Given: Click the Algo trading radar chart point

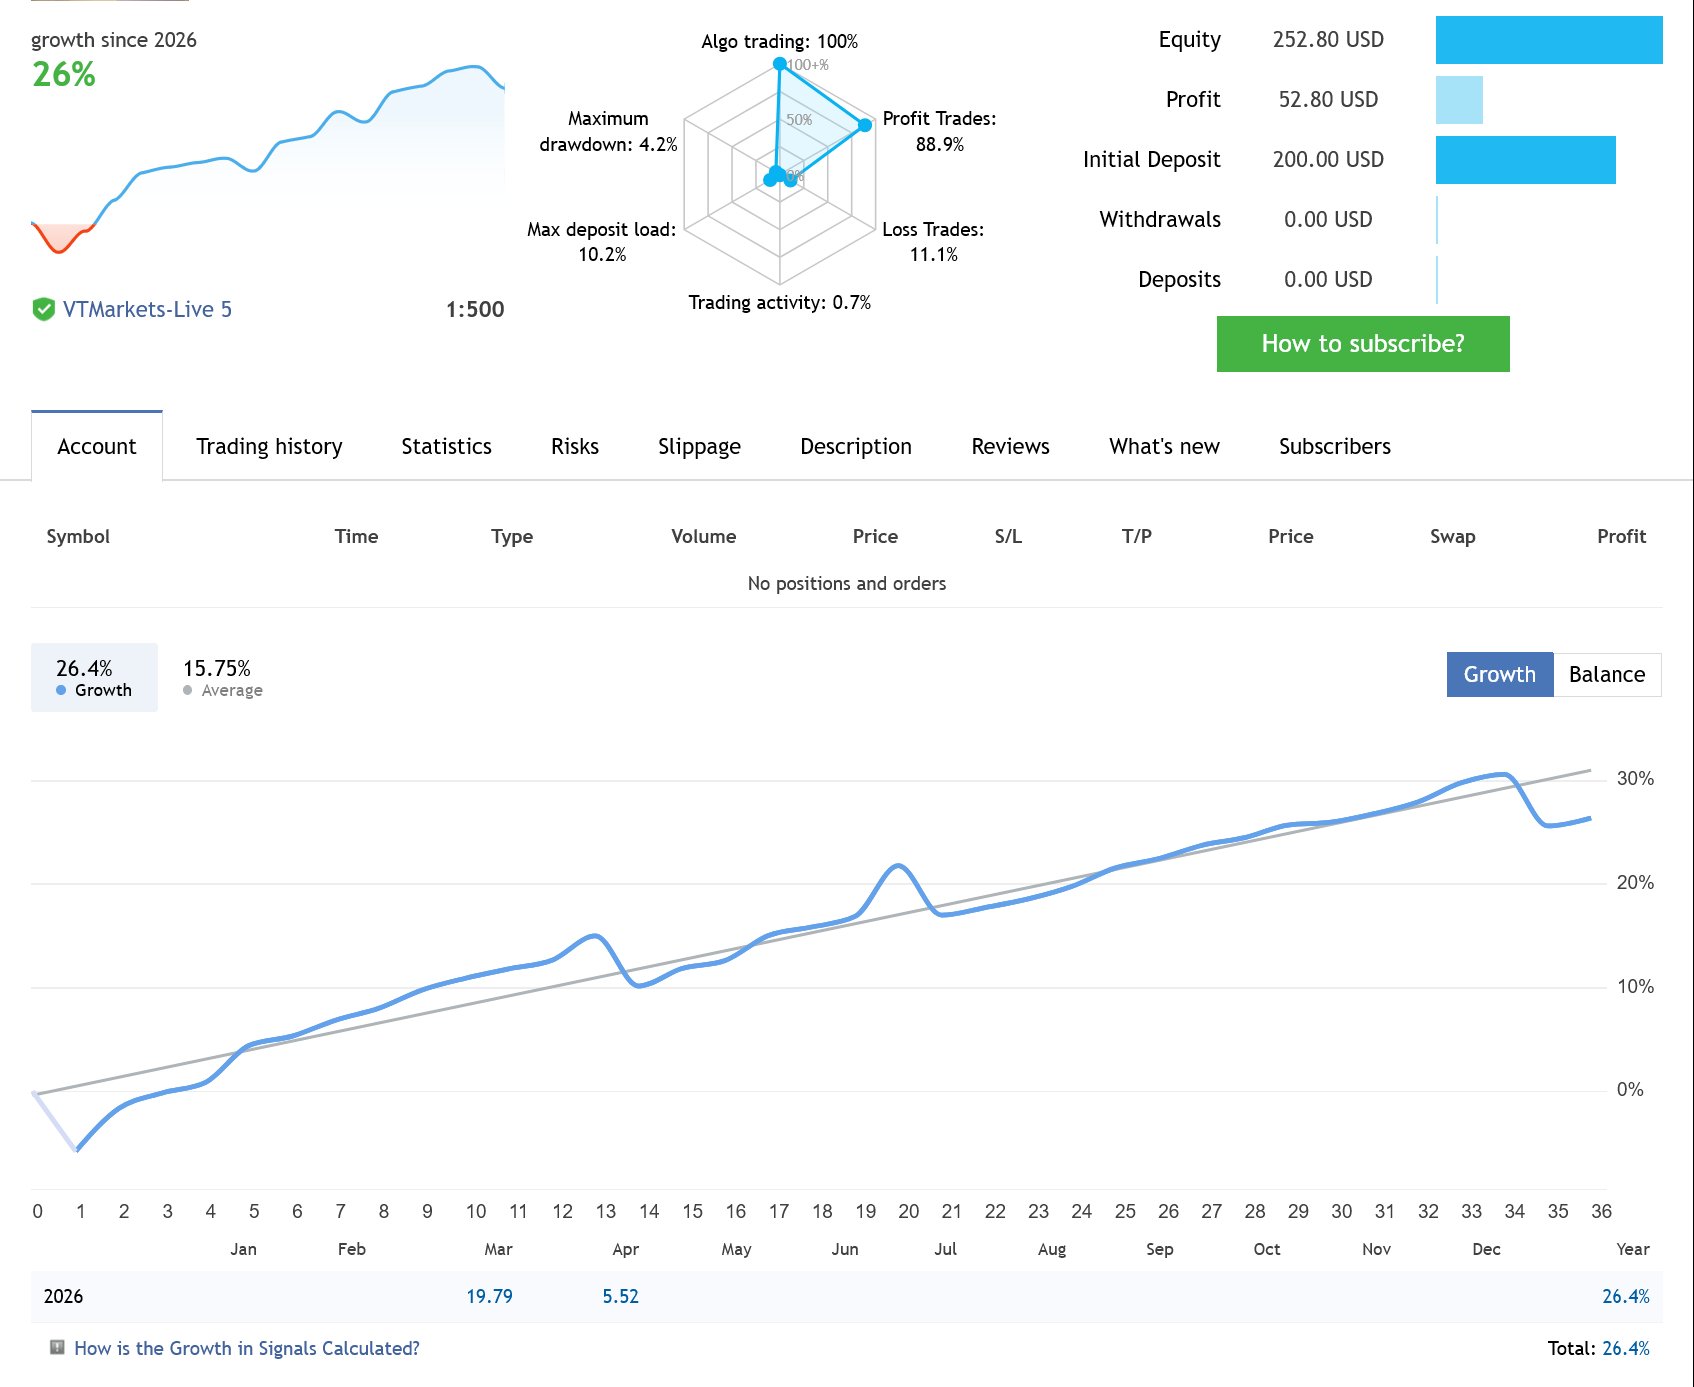Looking at the screenshot, I should click(x=780, y=64).
